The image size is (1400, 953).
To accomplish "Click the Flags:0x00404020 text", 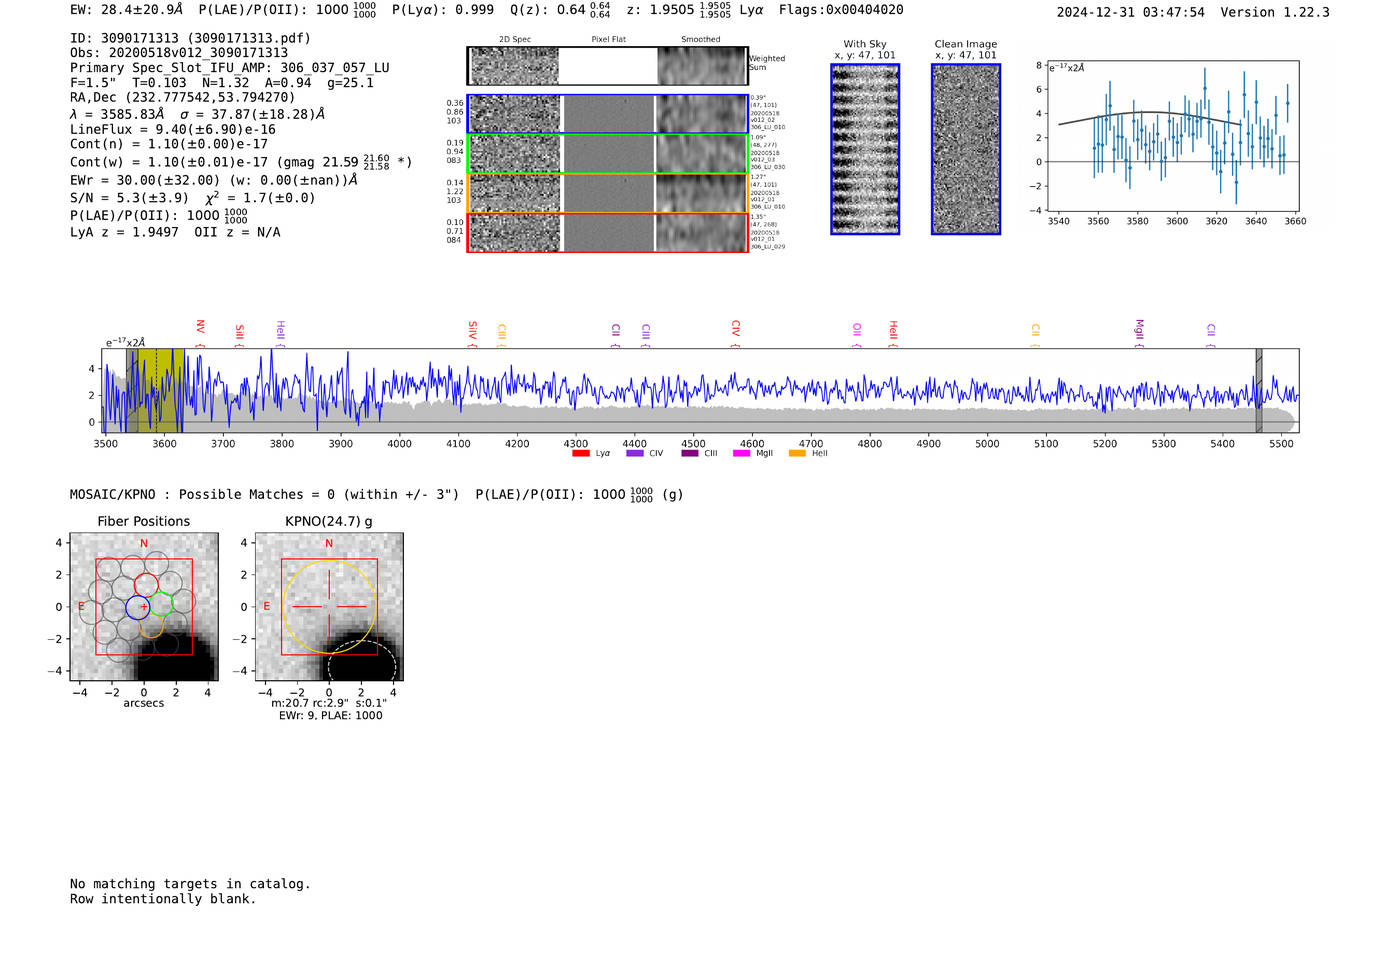I will click(x=841, y=10).
